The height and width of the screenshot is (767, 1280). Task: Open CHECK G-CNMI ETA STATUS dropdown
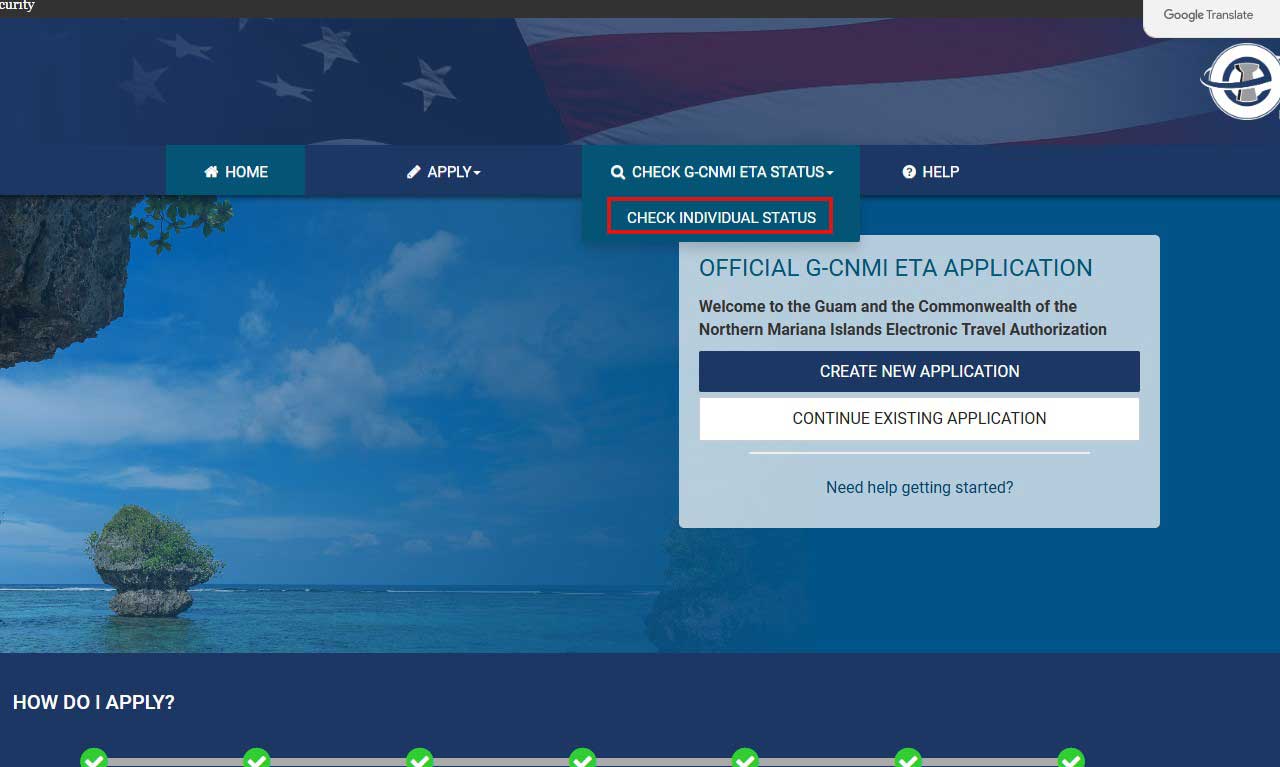721,172
